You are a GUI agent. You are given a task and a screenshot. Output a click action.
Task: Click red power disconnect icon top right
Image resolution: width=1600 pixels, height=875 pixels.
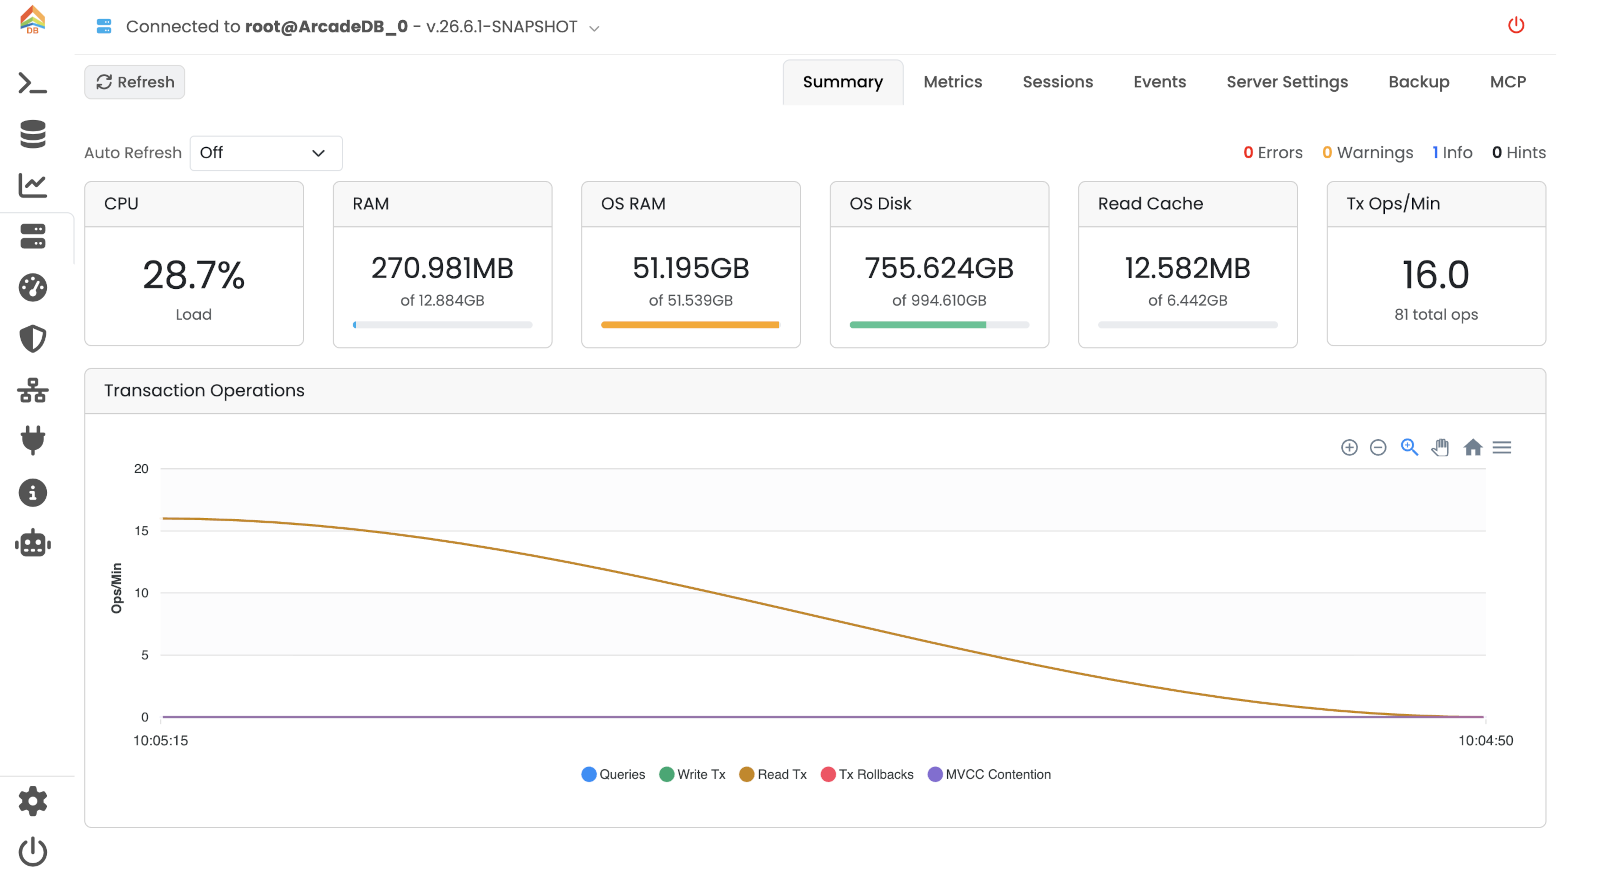1516,25
